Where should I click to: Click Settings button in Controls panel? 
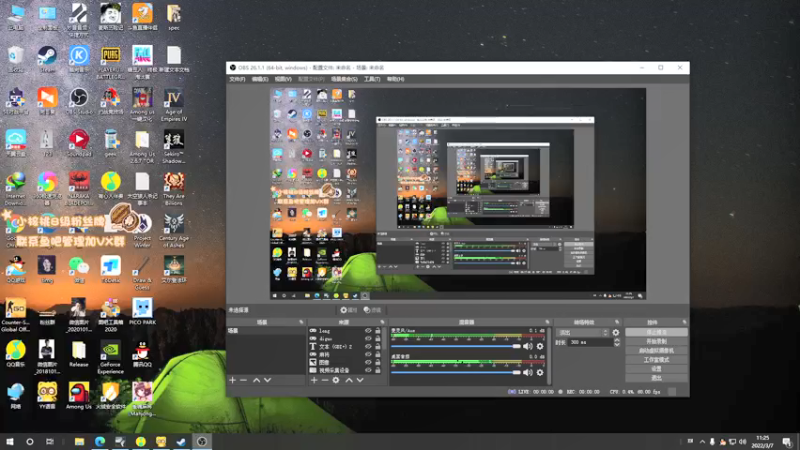[656, 369]
